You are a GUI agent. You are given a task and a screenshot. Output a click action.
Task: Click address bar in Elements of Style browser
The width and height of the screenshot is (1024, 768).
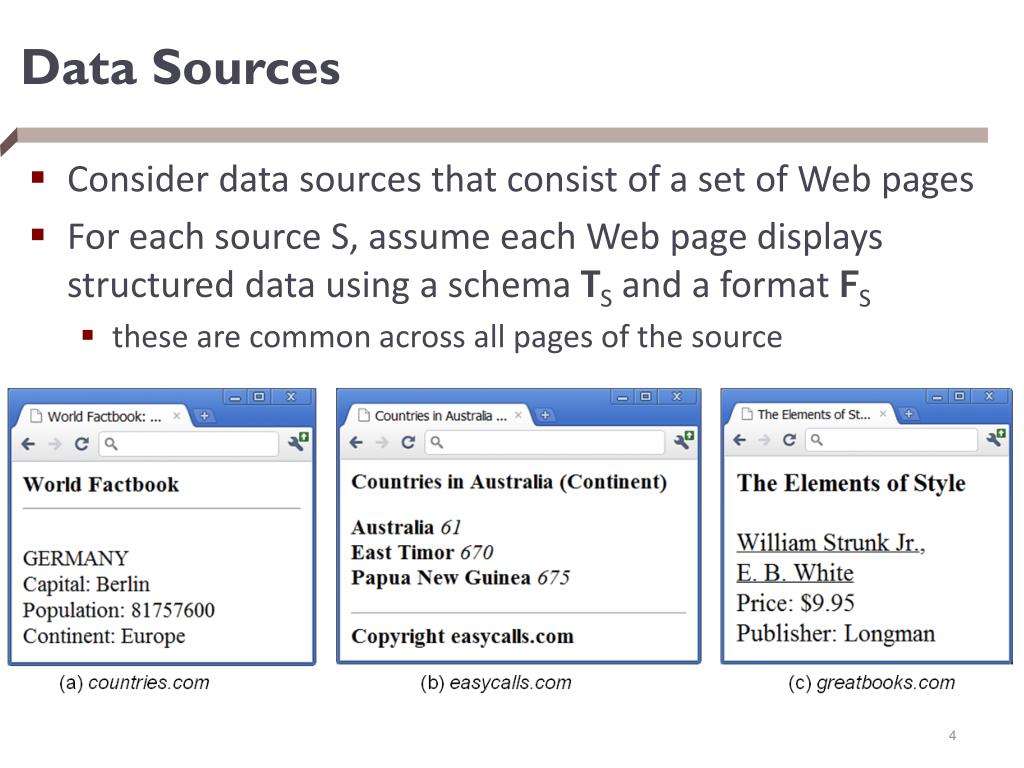[x=891, y=440]
